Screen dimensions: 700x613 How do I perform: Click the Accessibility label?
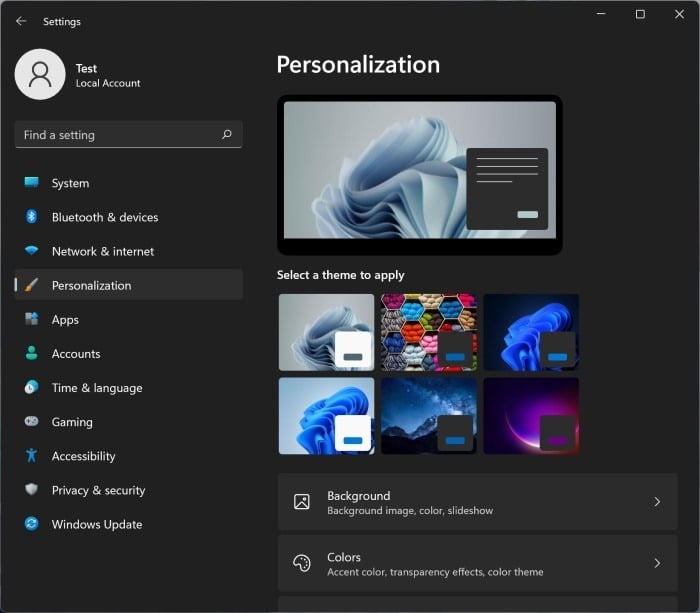pos(83,456)
